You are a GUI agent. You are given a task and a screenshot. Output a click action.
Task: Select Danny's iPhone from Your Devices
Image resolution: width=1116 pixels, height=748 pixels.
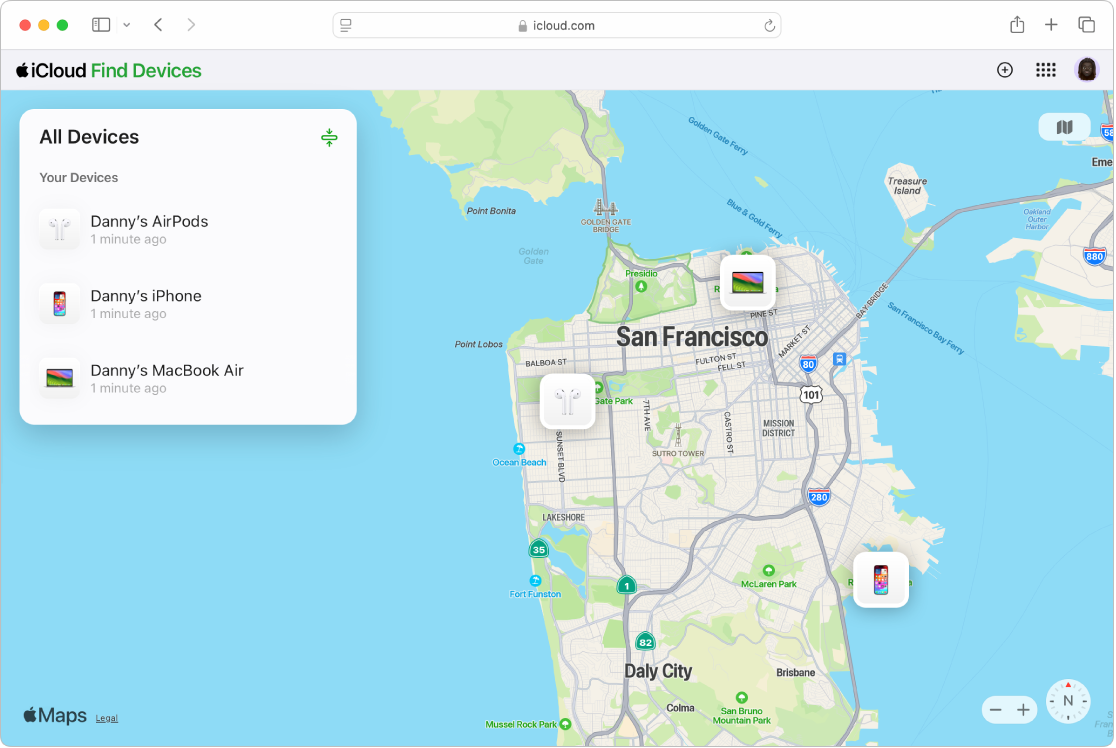(146, 304)
